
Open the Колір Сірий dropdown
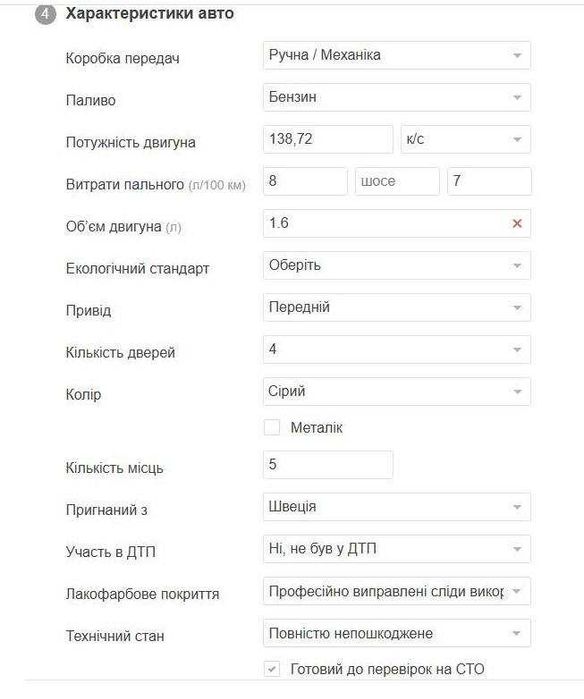click(x=397, y=391)
